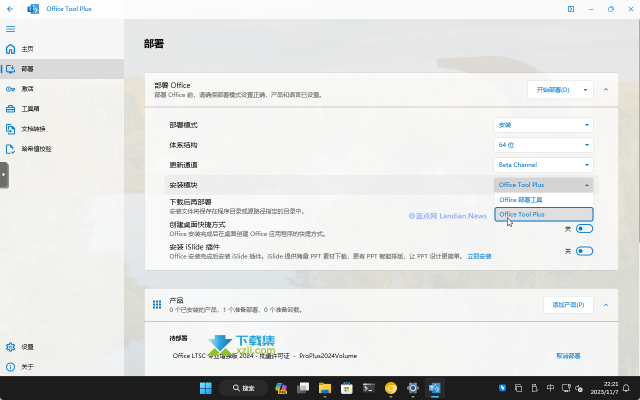This screenshot has width=640, height=400.
Task: Open the volume tray icon
Action: tap(579, 388)
